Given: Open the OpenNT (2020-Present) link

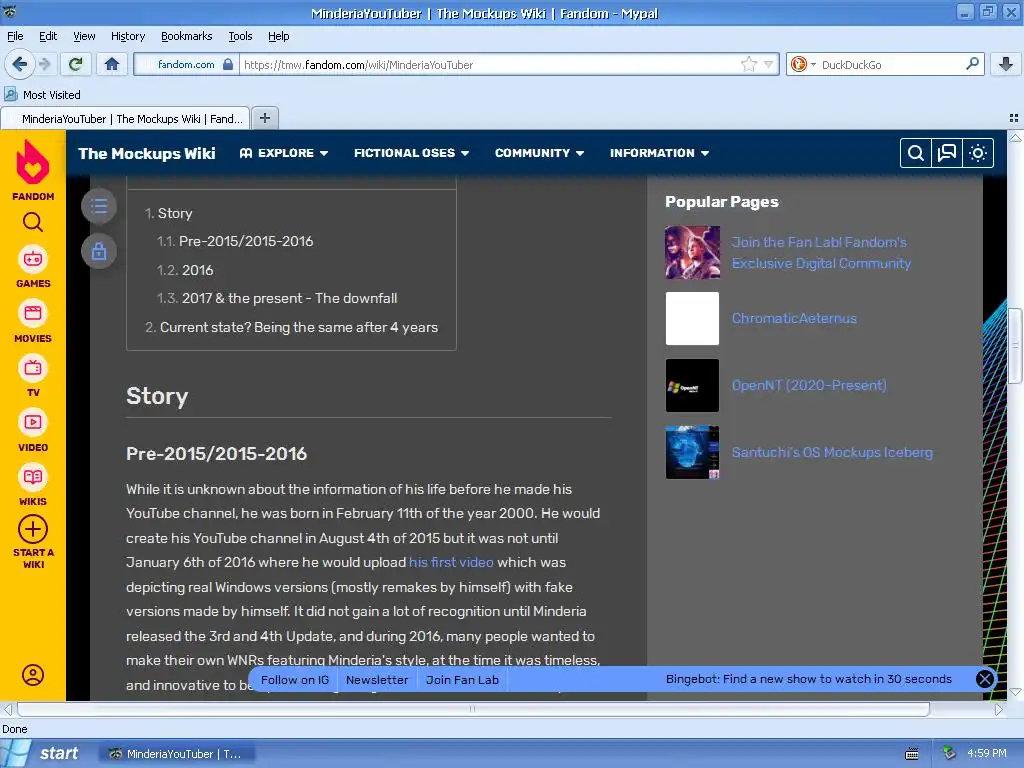Looking at the screenshot, I should [x=809, y=385].
